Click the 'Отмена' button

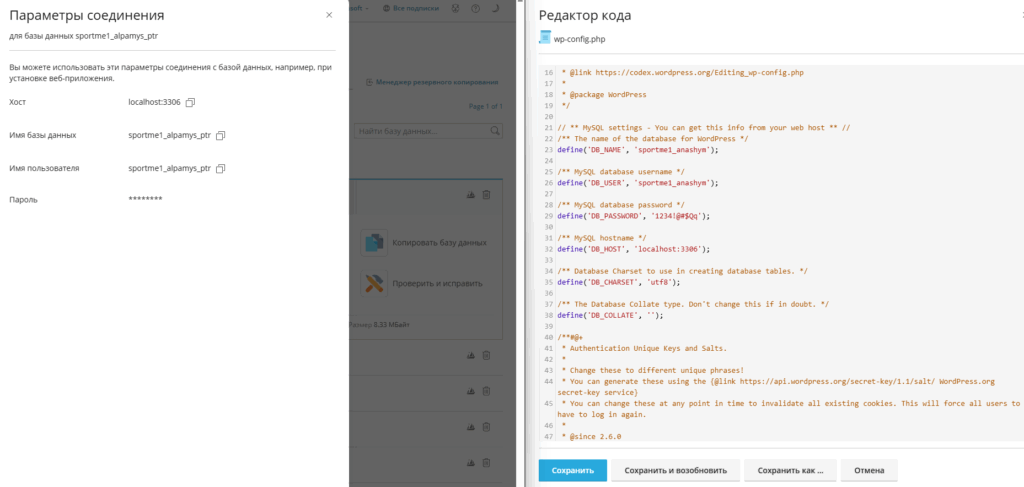pos(868,470)
